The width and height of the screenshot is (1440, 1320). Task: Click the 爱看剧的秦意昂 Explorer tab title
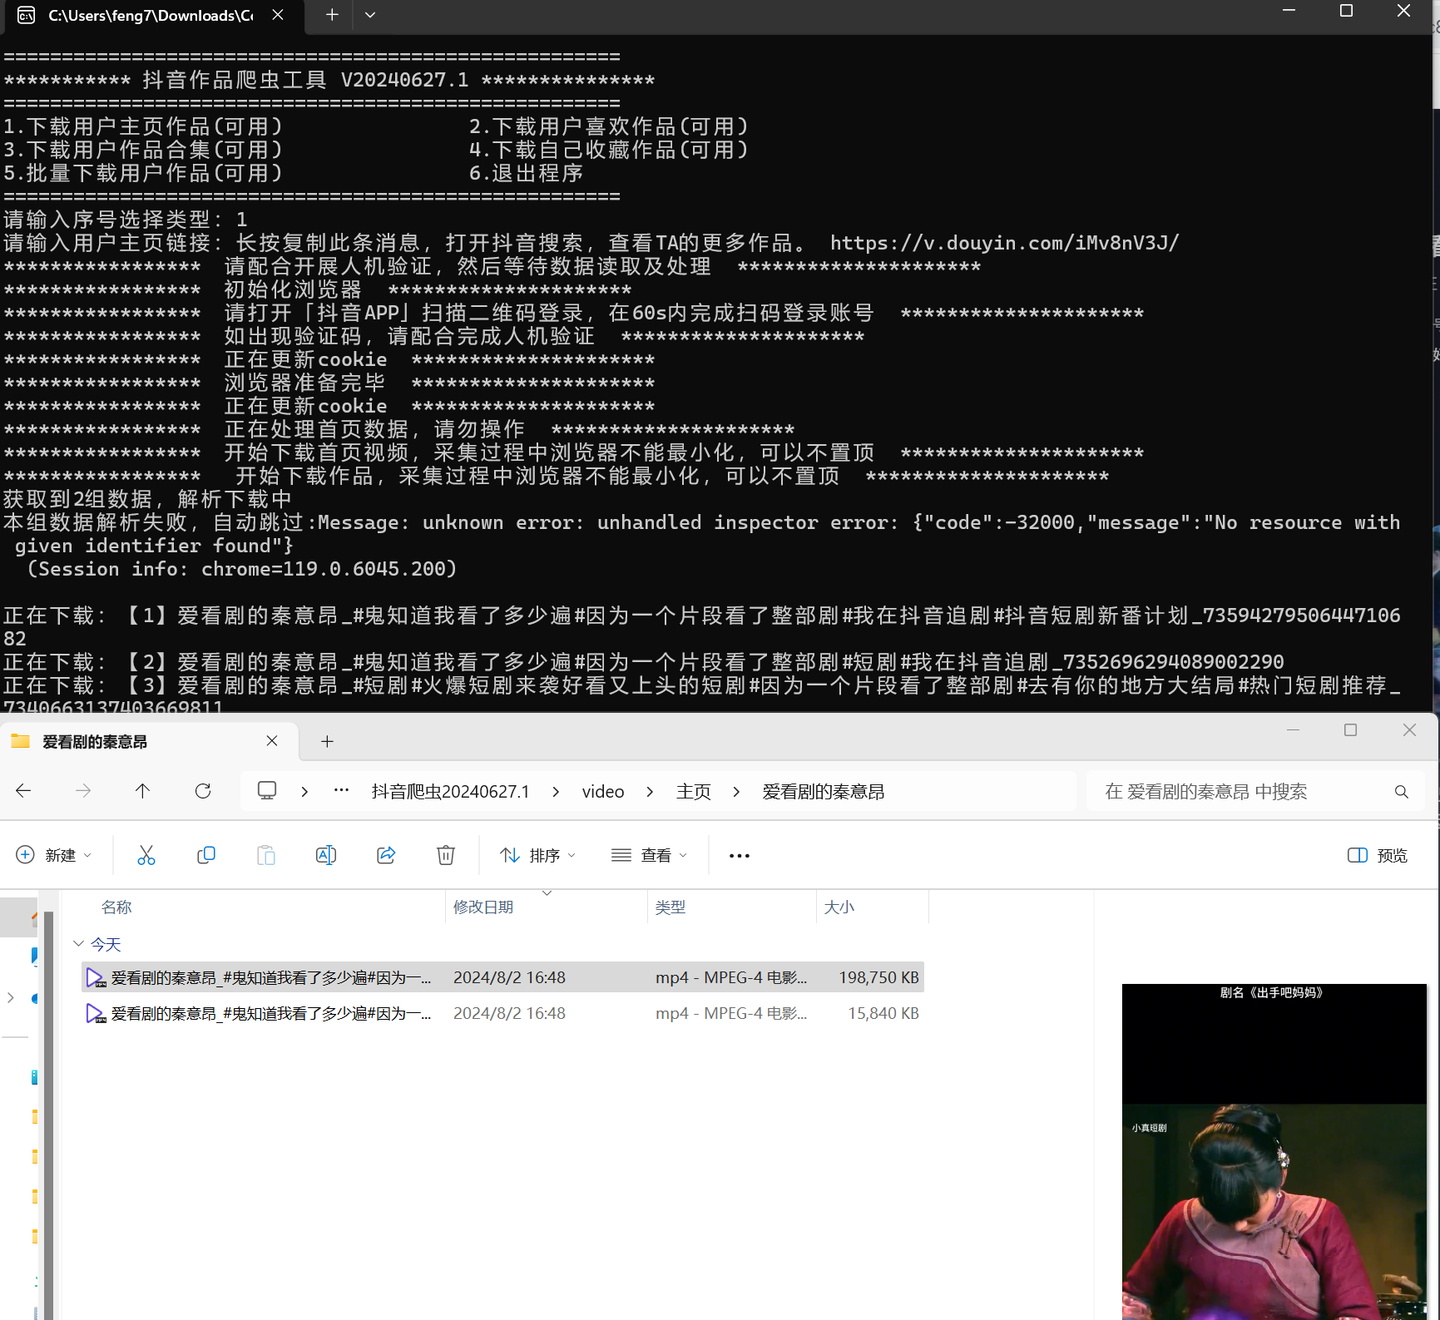click(x=95, y=742)
